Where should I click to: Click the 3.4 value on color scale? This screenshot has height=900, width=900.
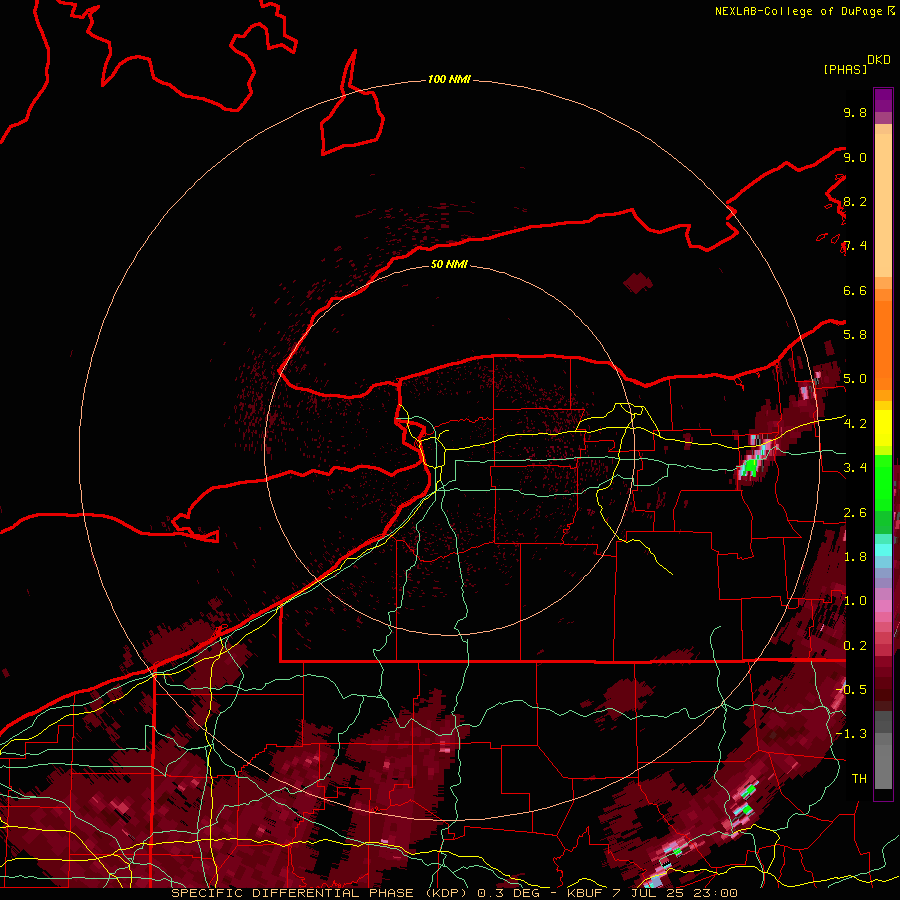pos(855,467)
